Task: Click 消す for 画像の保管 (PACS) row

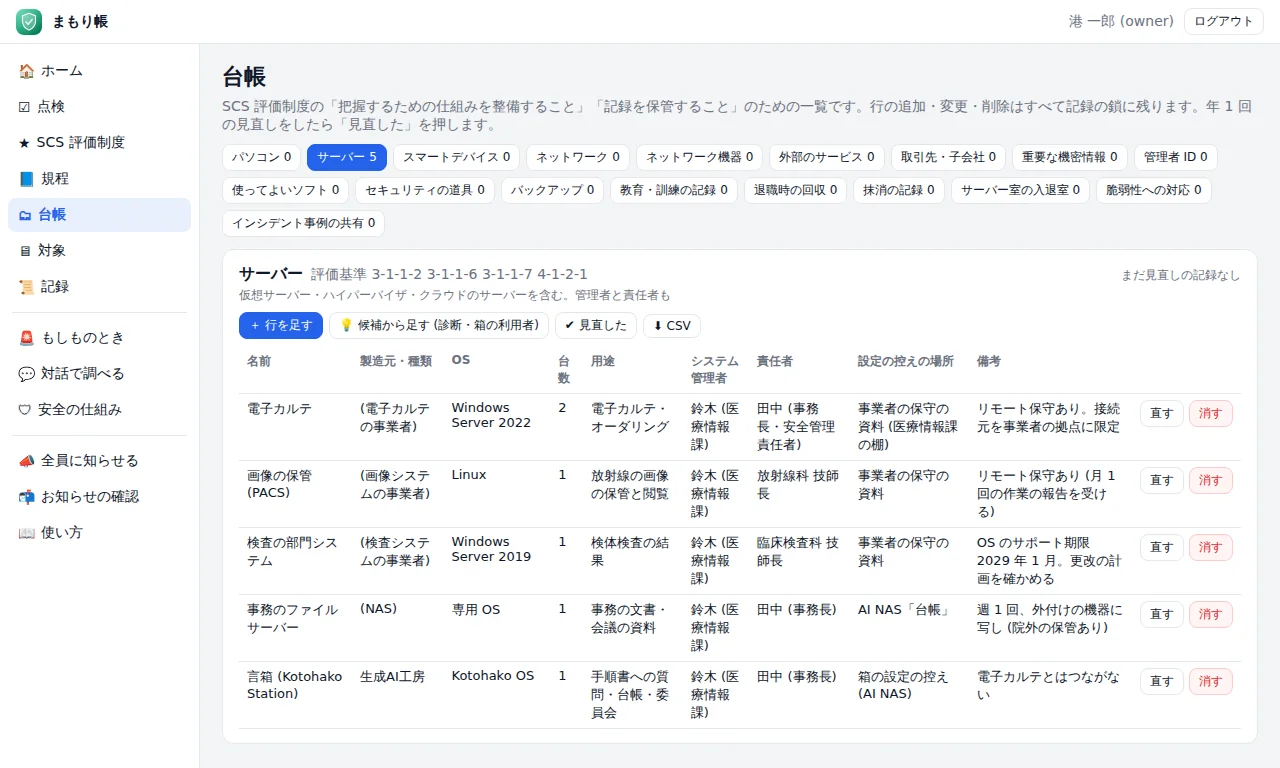Action: [1211, 481]
